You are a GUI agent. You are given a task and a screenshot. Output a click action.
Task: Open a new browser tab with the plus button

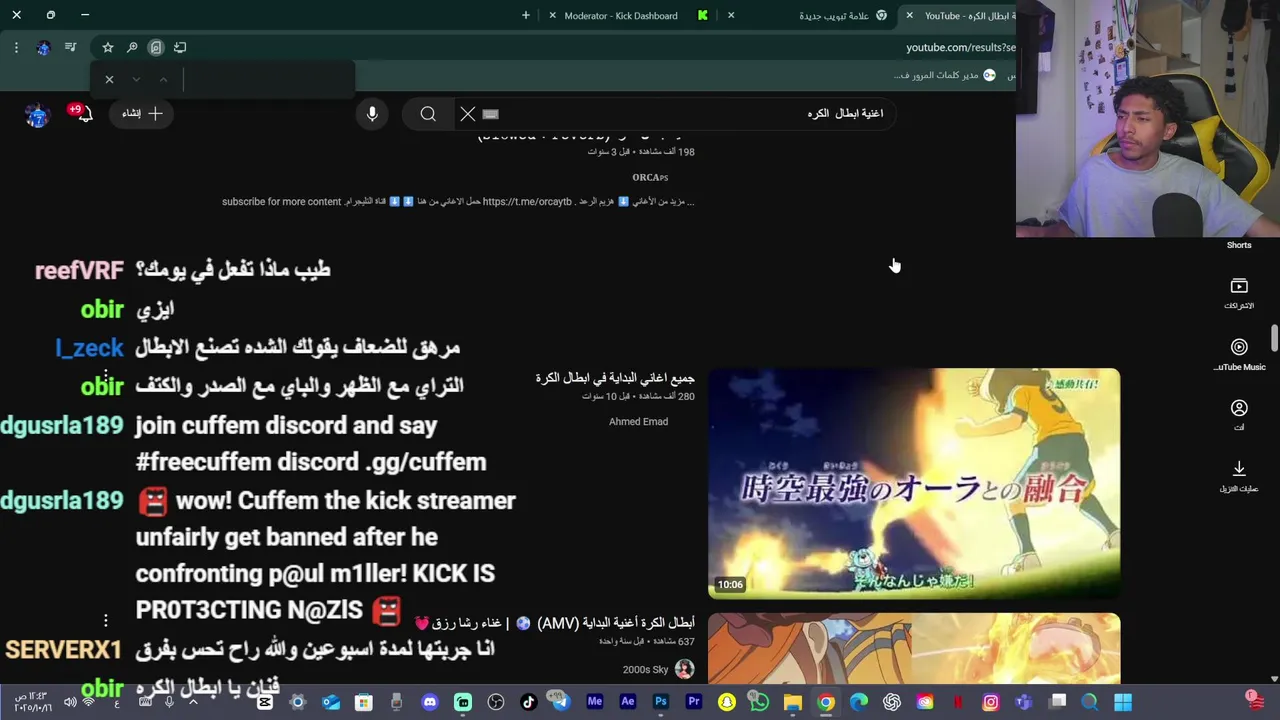pyautogui.click(x=526, y=15)
